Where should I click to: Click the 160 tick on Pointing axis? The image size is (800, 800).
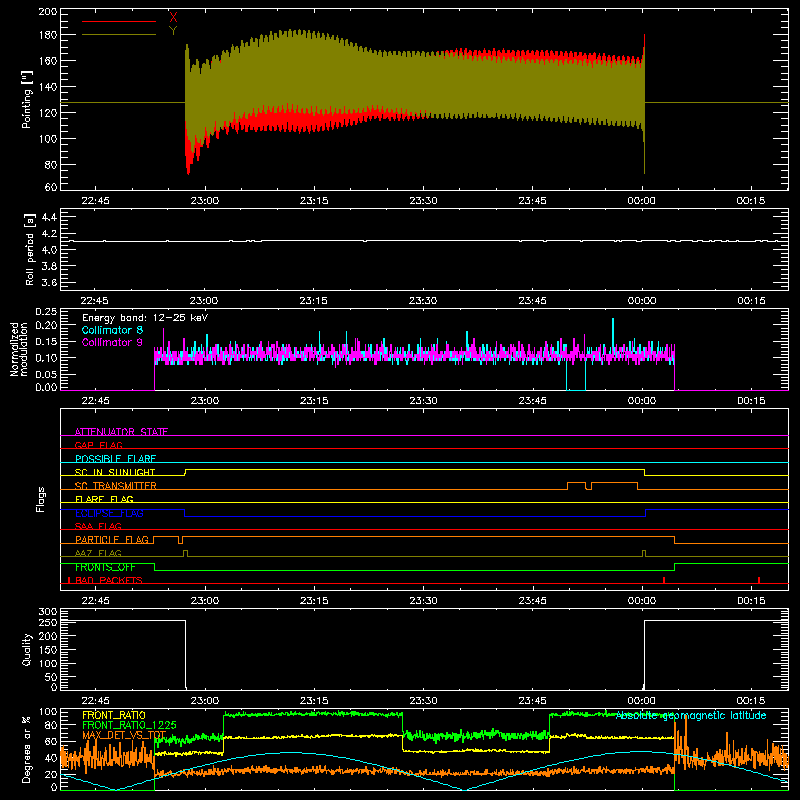(x=48, y=61)
